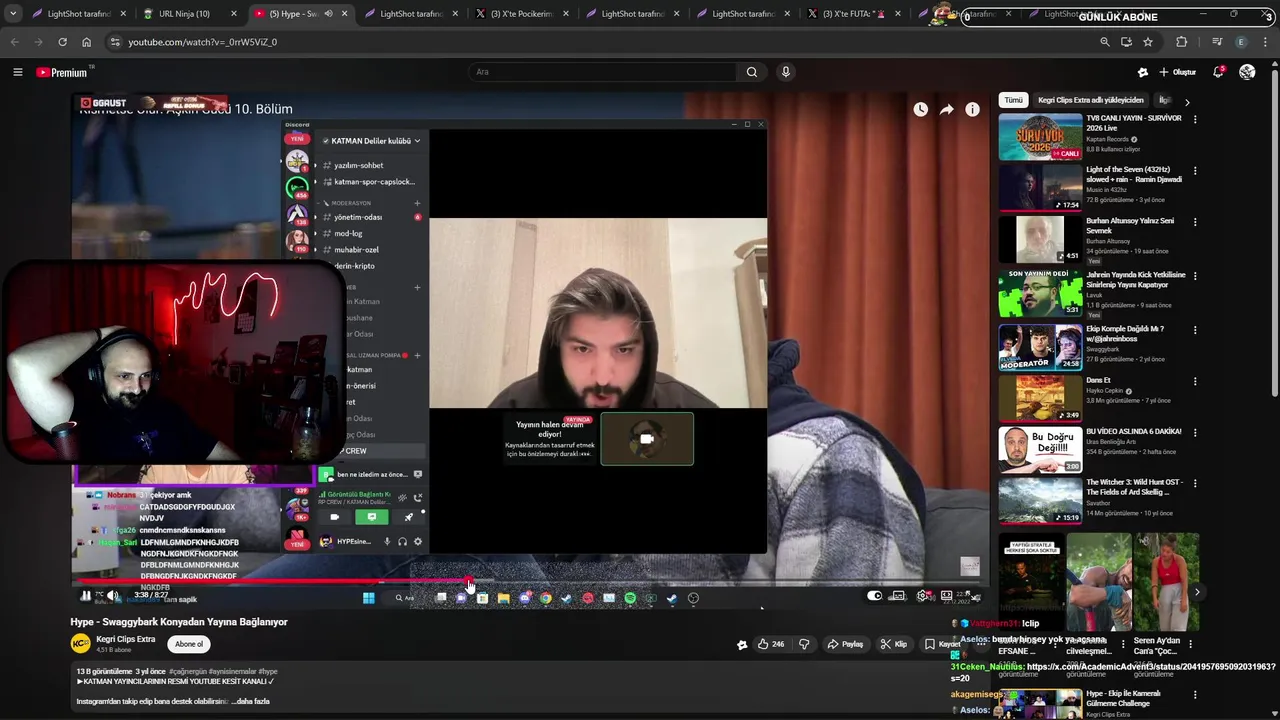Open options for TV8 Survivor video
This screenshot has width=1280, height=720.
(1194, 119)
